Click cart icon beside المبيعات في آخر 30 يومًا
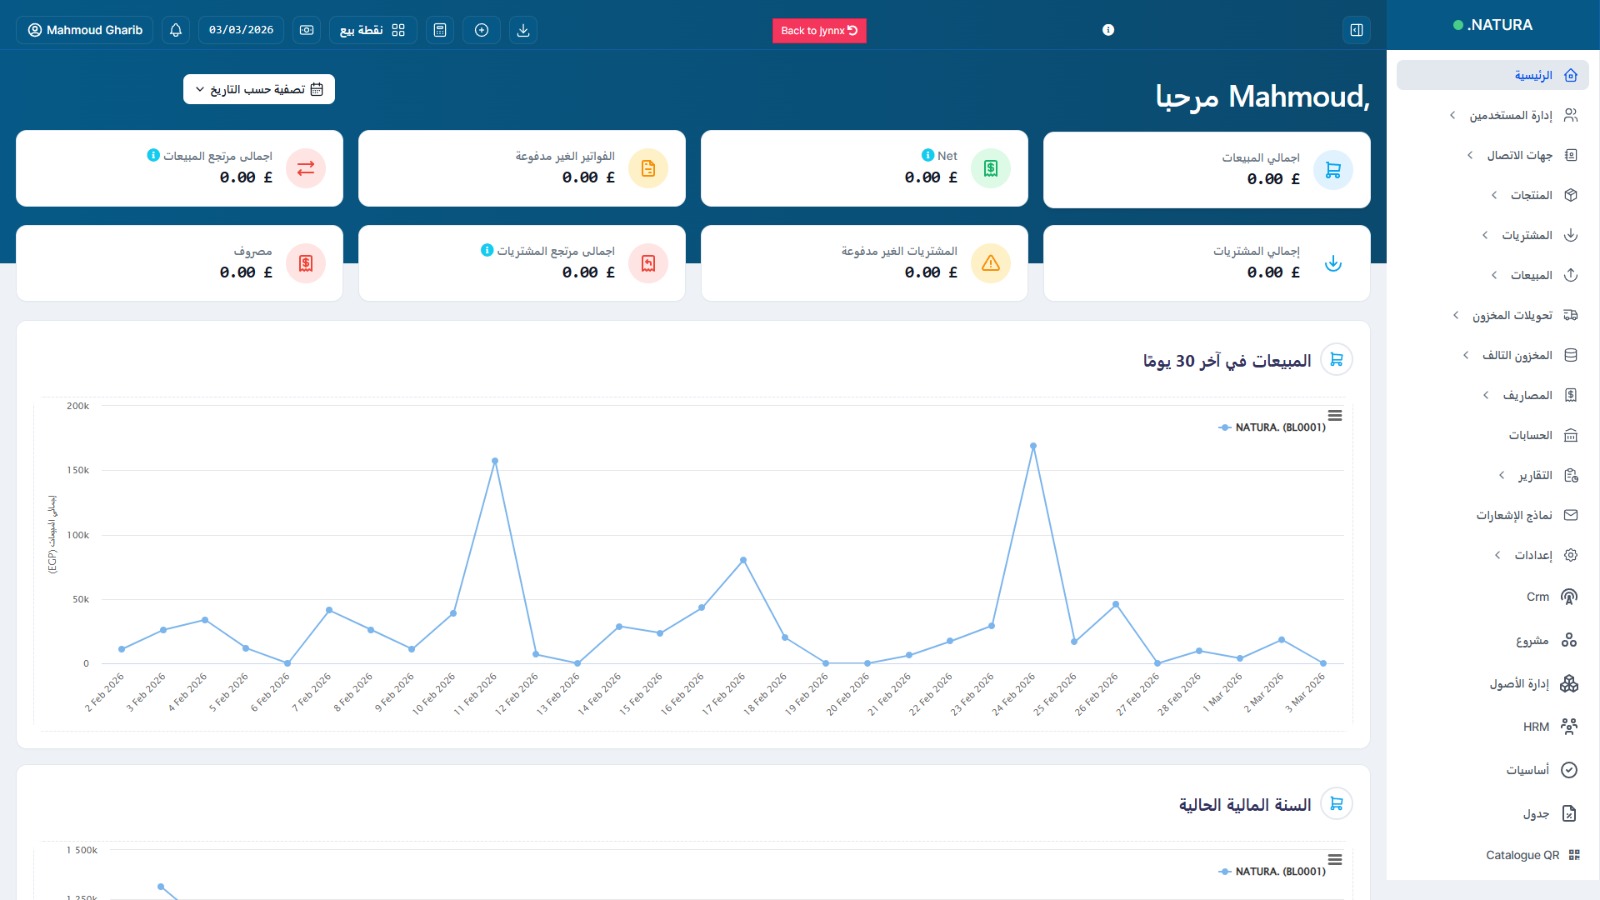Image resolution: width=1600 pixels, height=900 pixels. point(1336,359)
